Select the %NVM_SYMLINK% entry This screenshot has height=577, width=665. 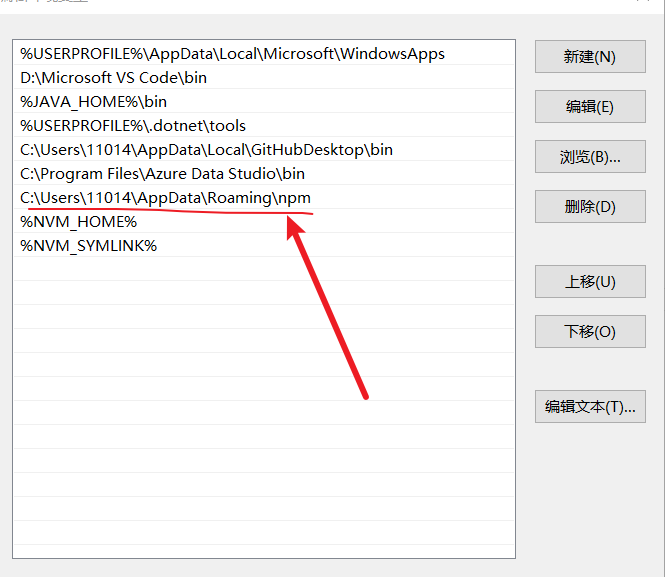tap(88, 246)
